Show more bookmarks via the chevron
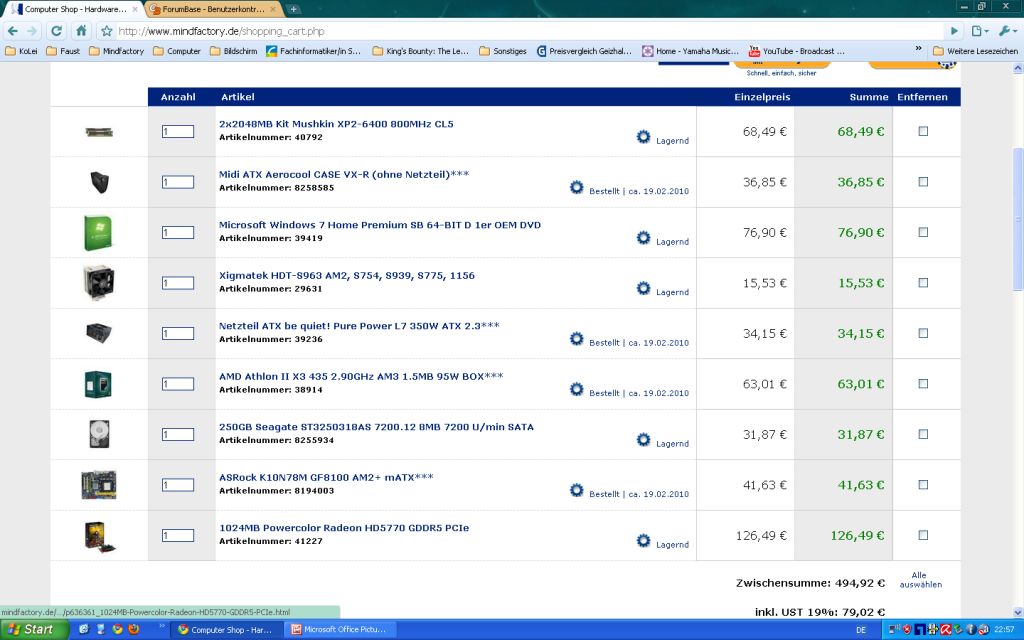 tap(918, 49)
